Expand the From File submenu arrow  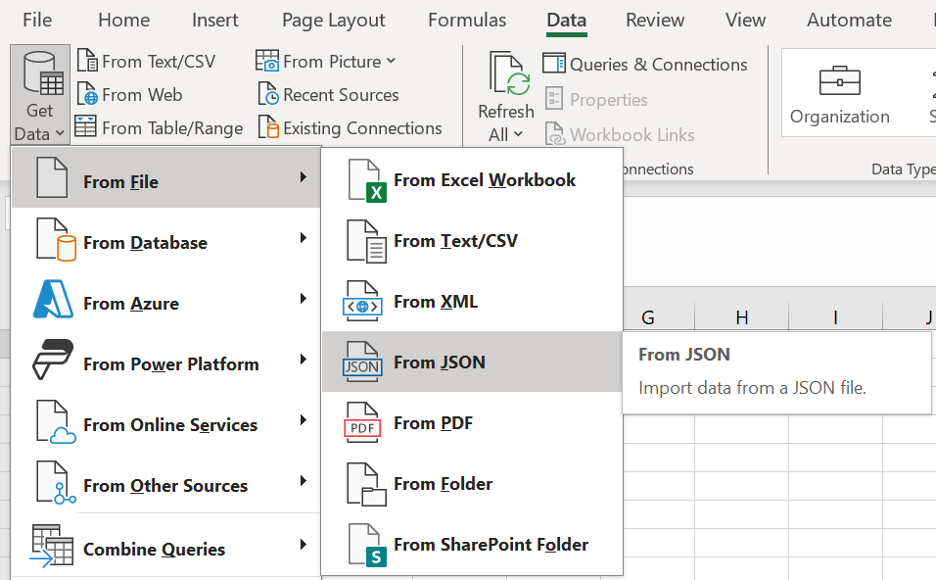[x=303, y=177]
